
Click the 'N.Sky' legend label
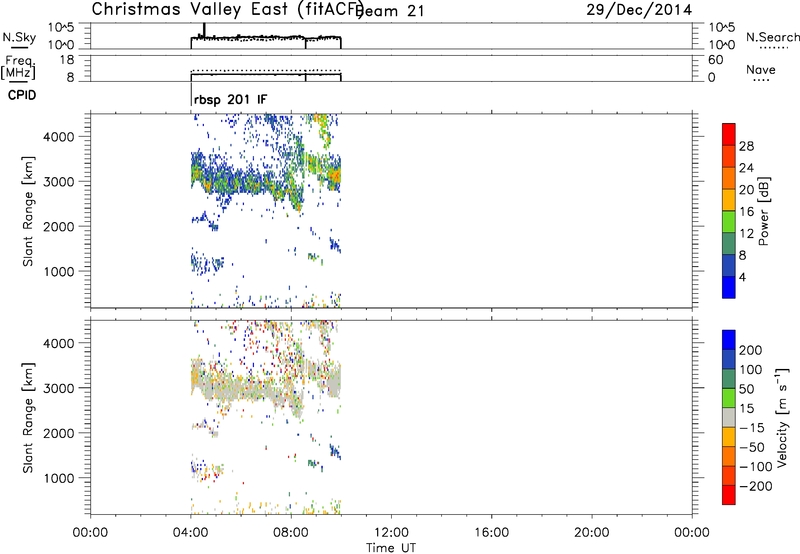pos(19,37)
